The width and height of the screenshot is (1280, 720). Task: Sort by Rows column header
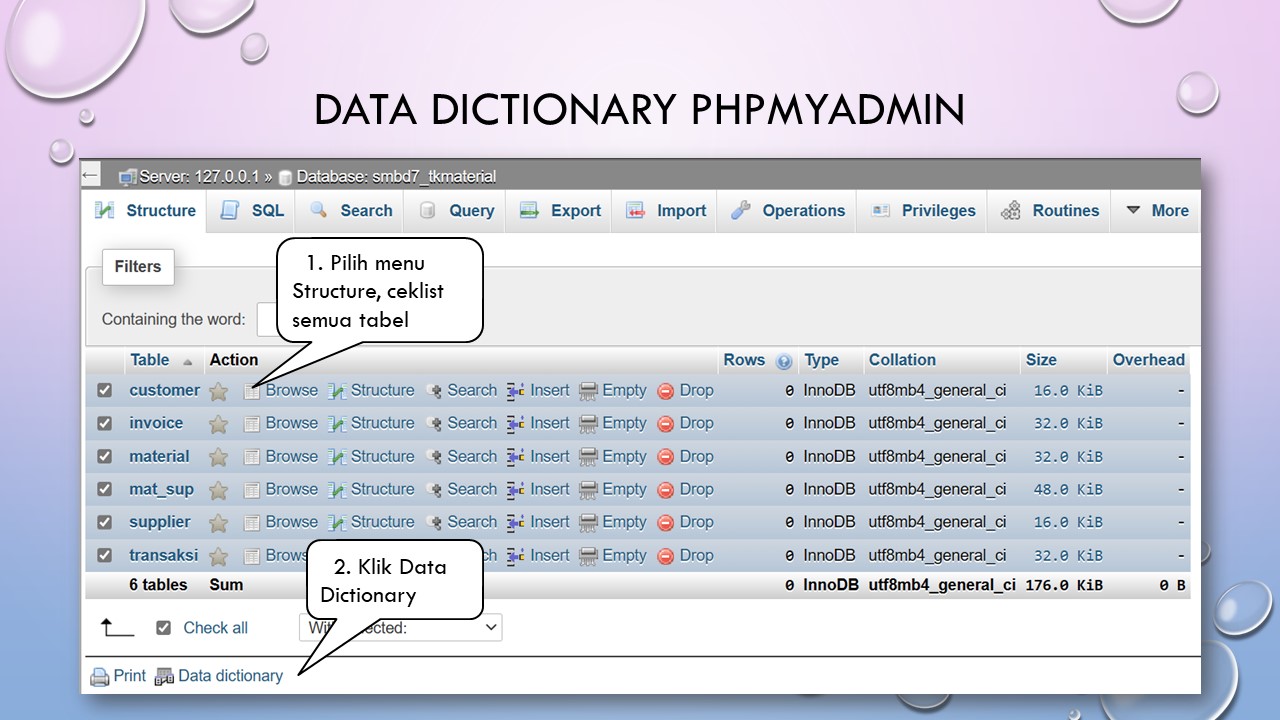(x=744, y=360)
